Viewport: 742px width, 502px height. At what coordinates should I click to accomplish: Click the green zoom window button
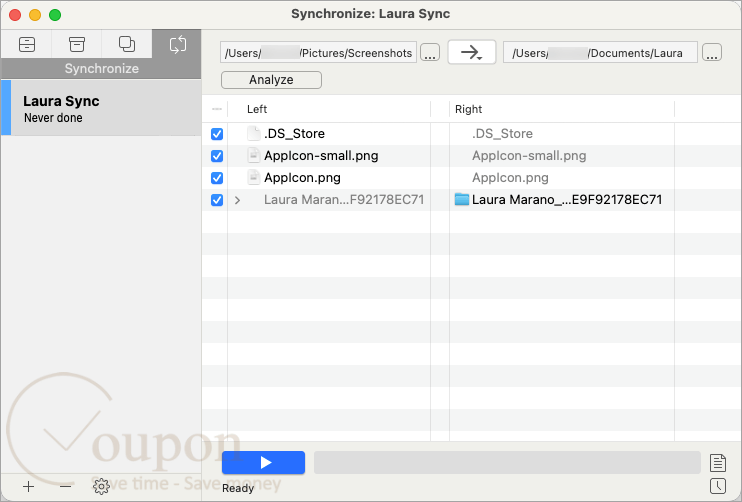pos(55,15)
